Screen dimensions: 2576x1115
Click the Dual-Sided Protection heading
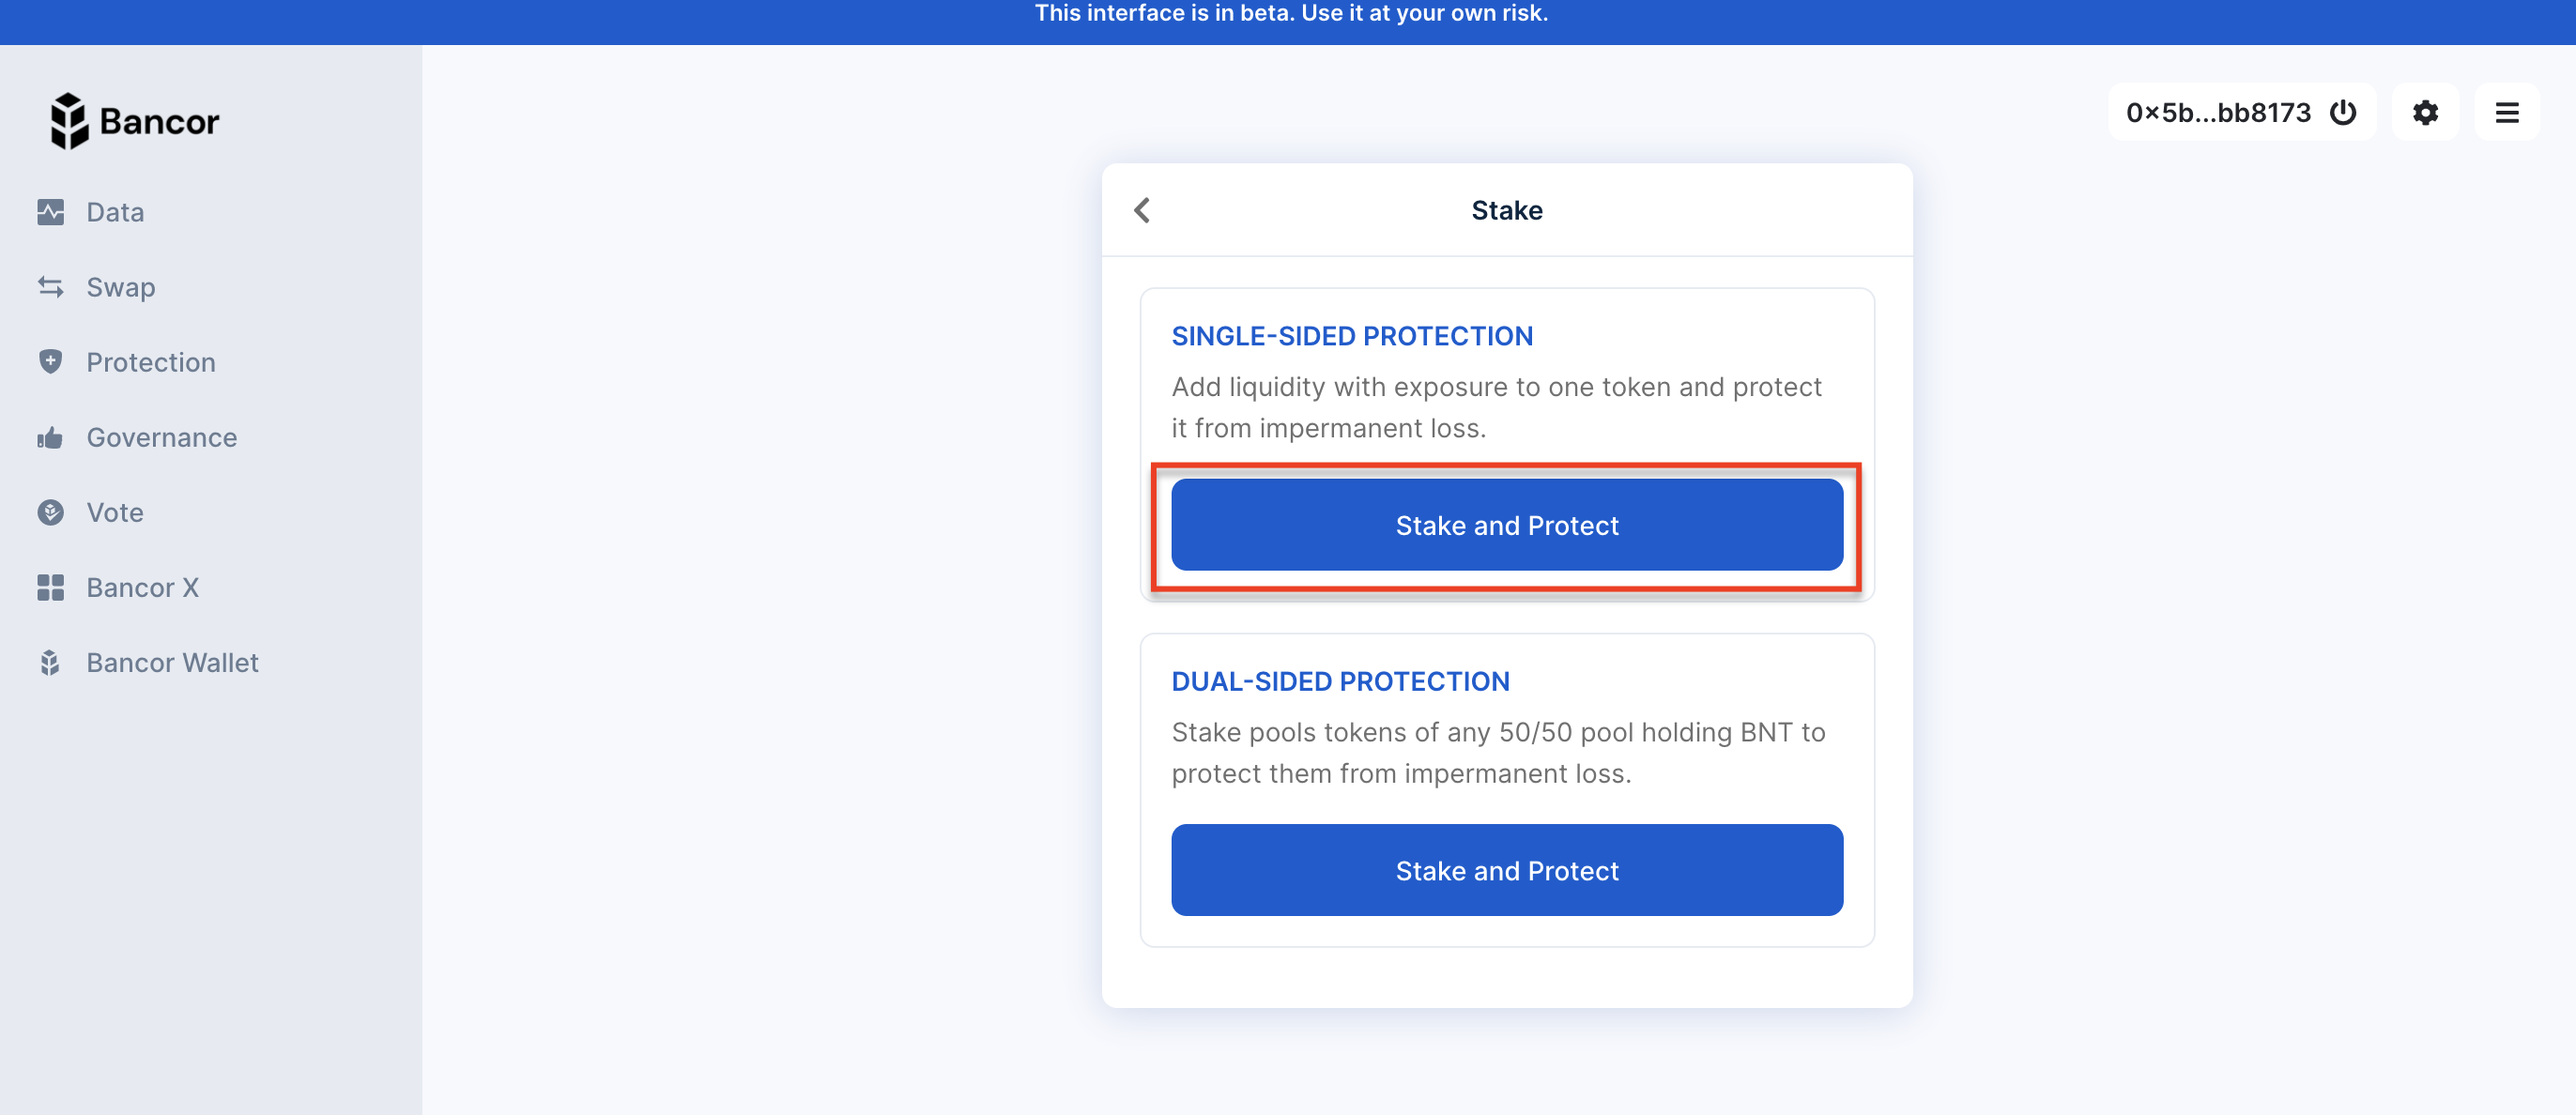pos(1340,681)
